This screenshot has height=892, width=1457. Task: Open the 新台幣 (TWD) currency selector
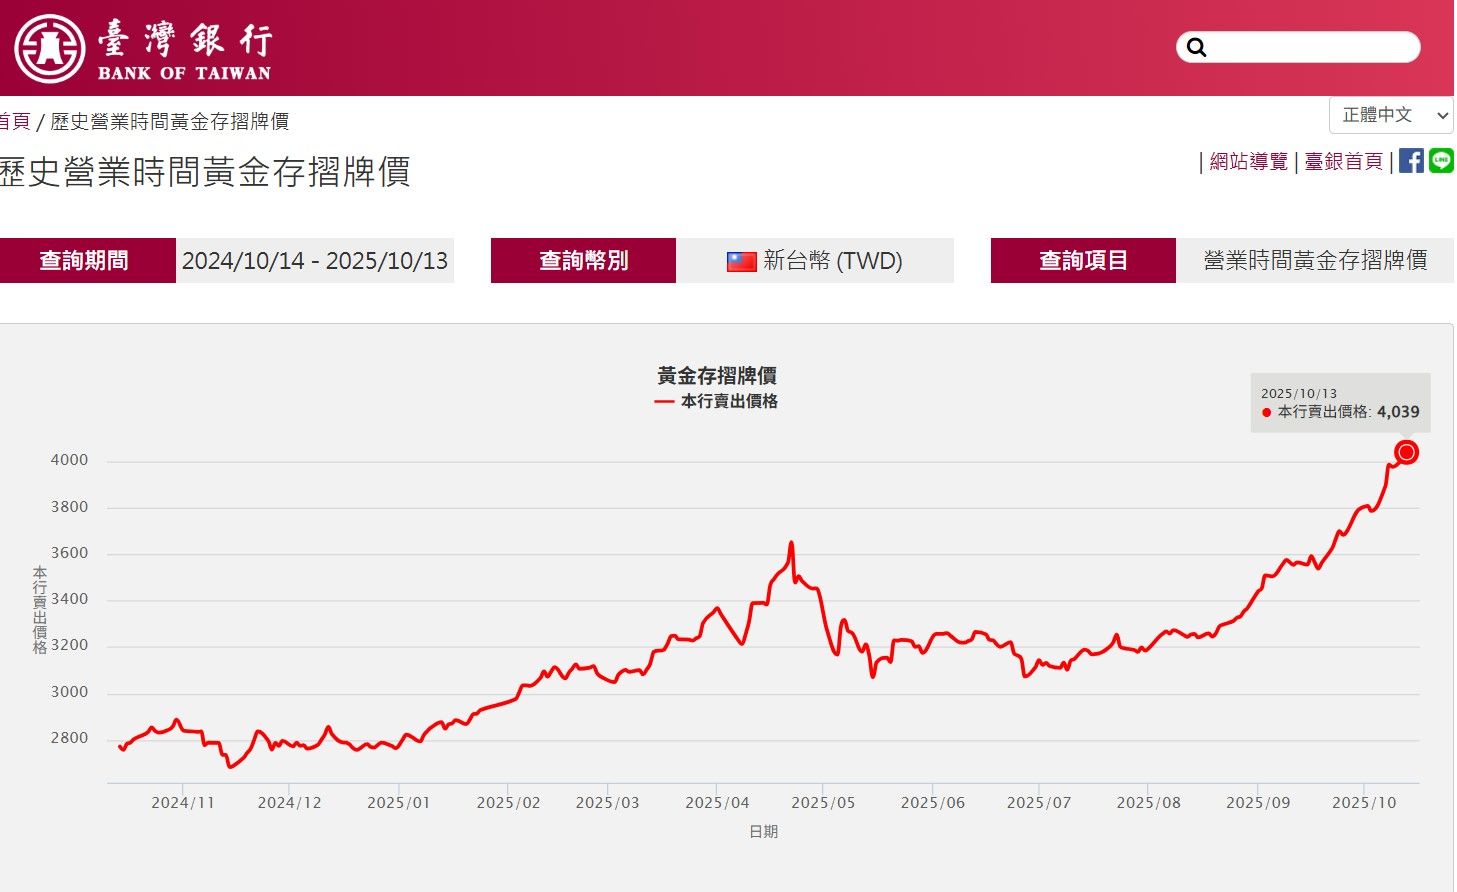click(816, 260)
